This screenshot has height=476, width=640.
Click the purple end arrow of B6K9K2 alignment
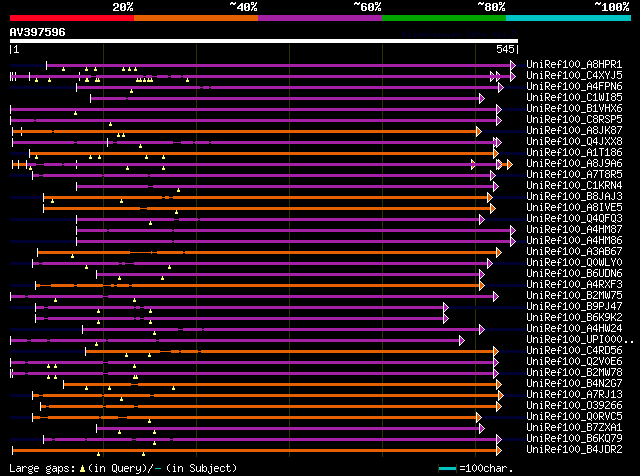point(446,318)
